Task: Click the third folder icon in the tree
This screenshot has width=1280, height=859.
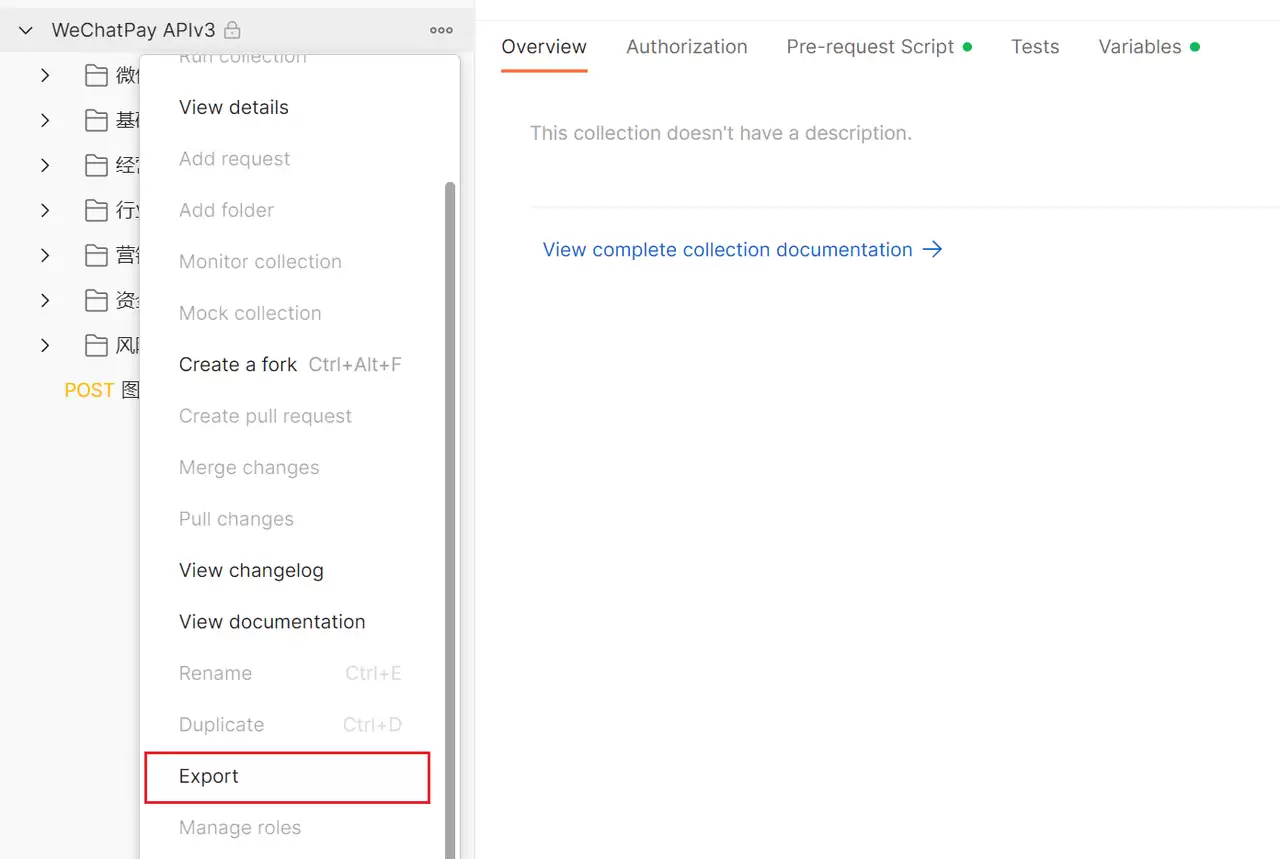Action: pos(96,165)
